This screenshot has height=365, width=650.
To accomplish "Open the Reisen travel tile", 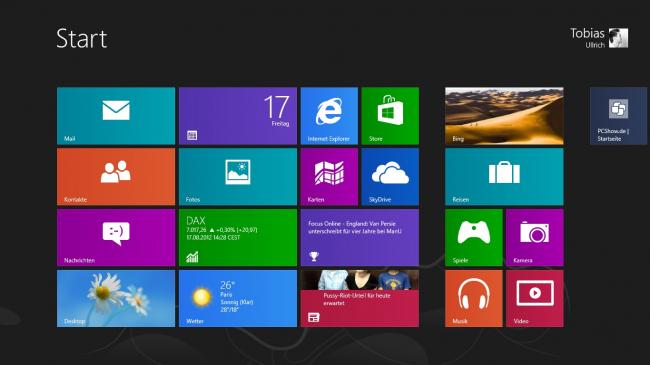I will click(504, 177).
